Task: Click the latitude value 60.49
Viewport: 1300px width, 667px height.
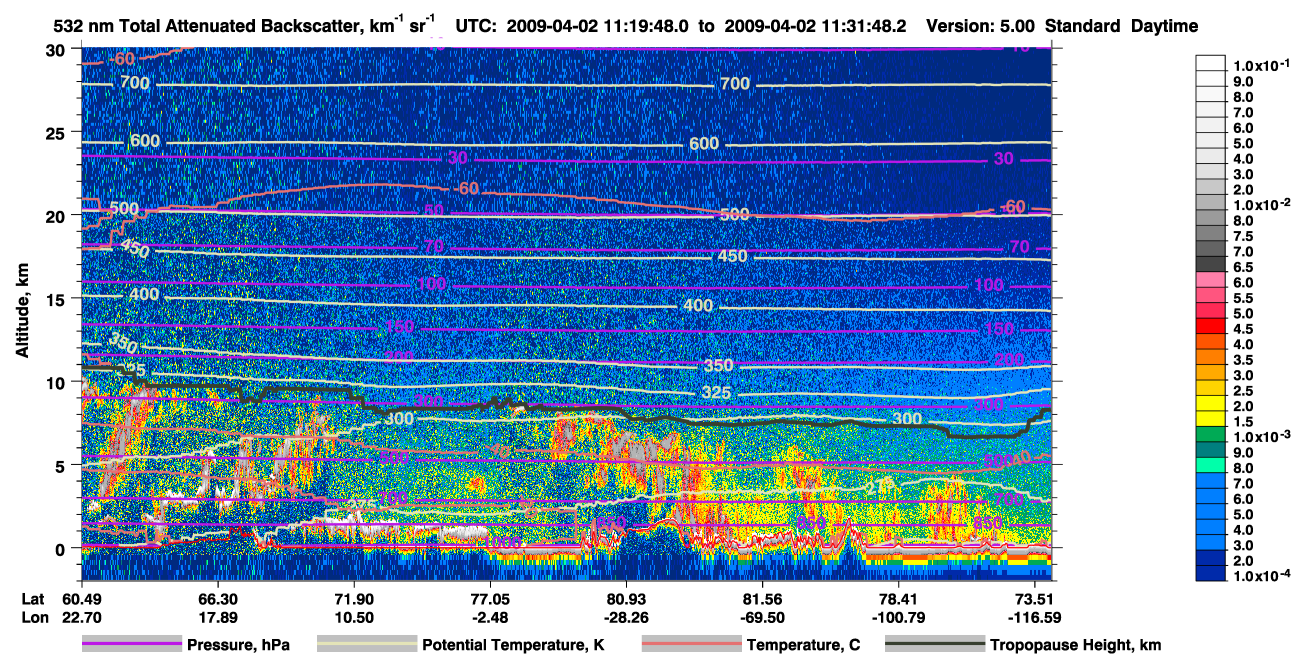Action: point(81,599)
